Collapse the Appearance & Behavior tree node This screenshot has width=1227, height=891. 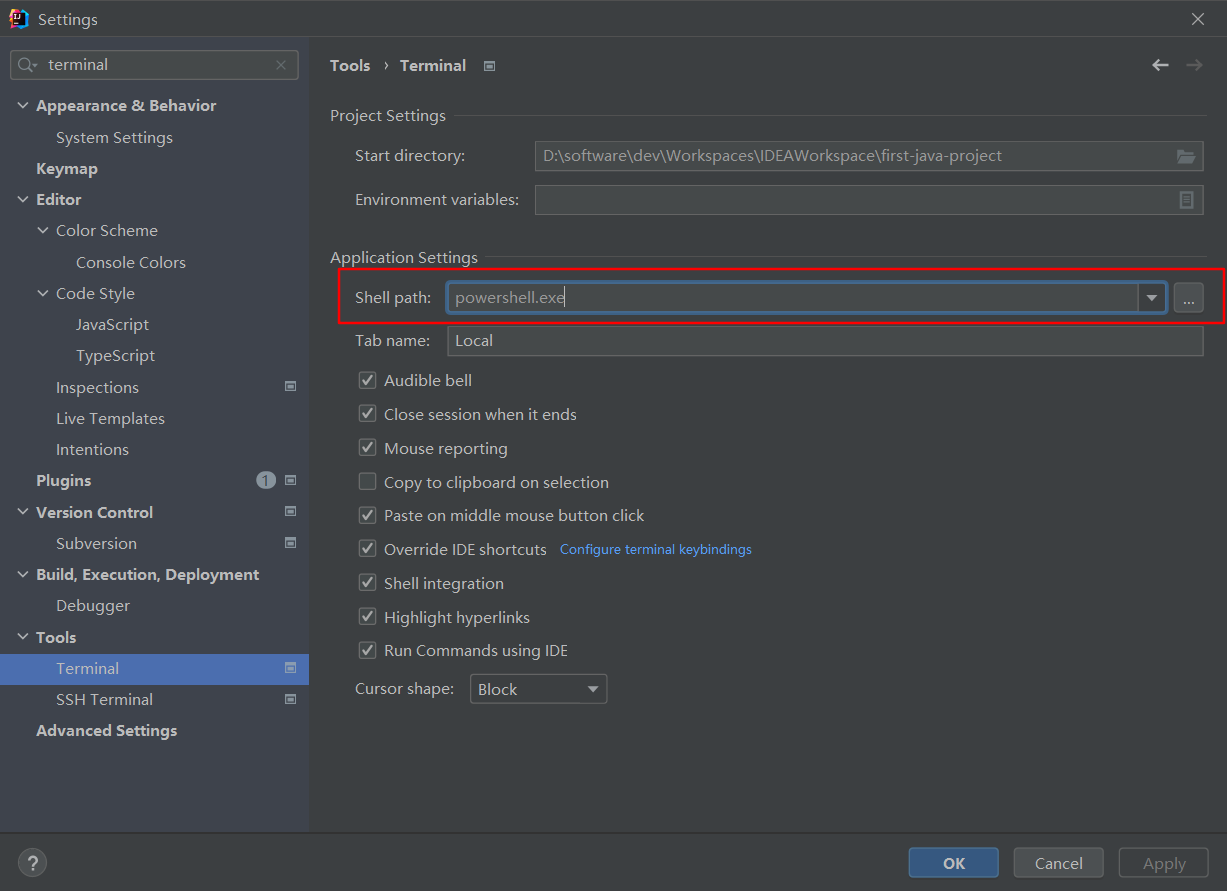23,106
